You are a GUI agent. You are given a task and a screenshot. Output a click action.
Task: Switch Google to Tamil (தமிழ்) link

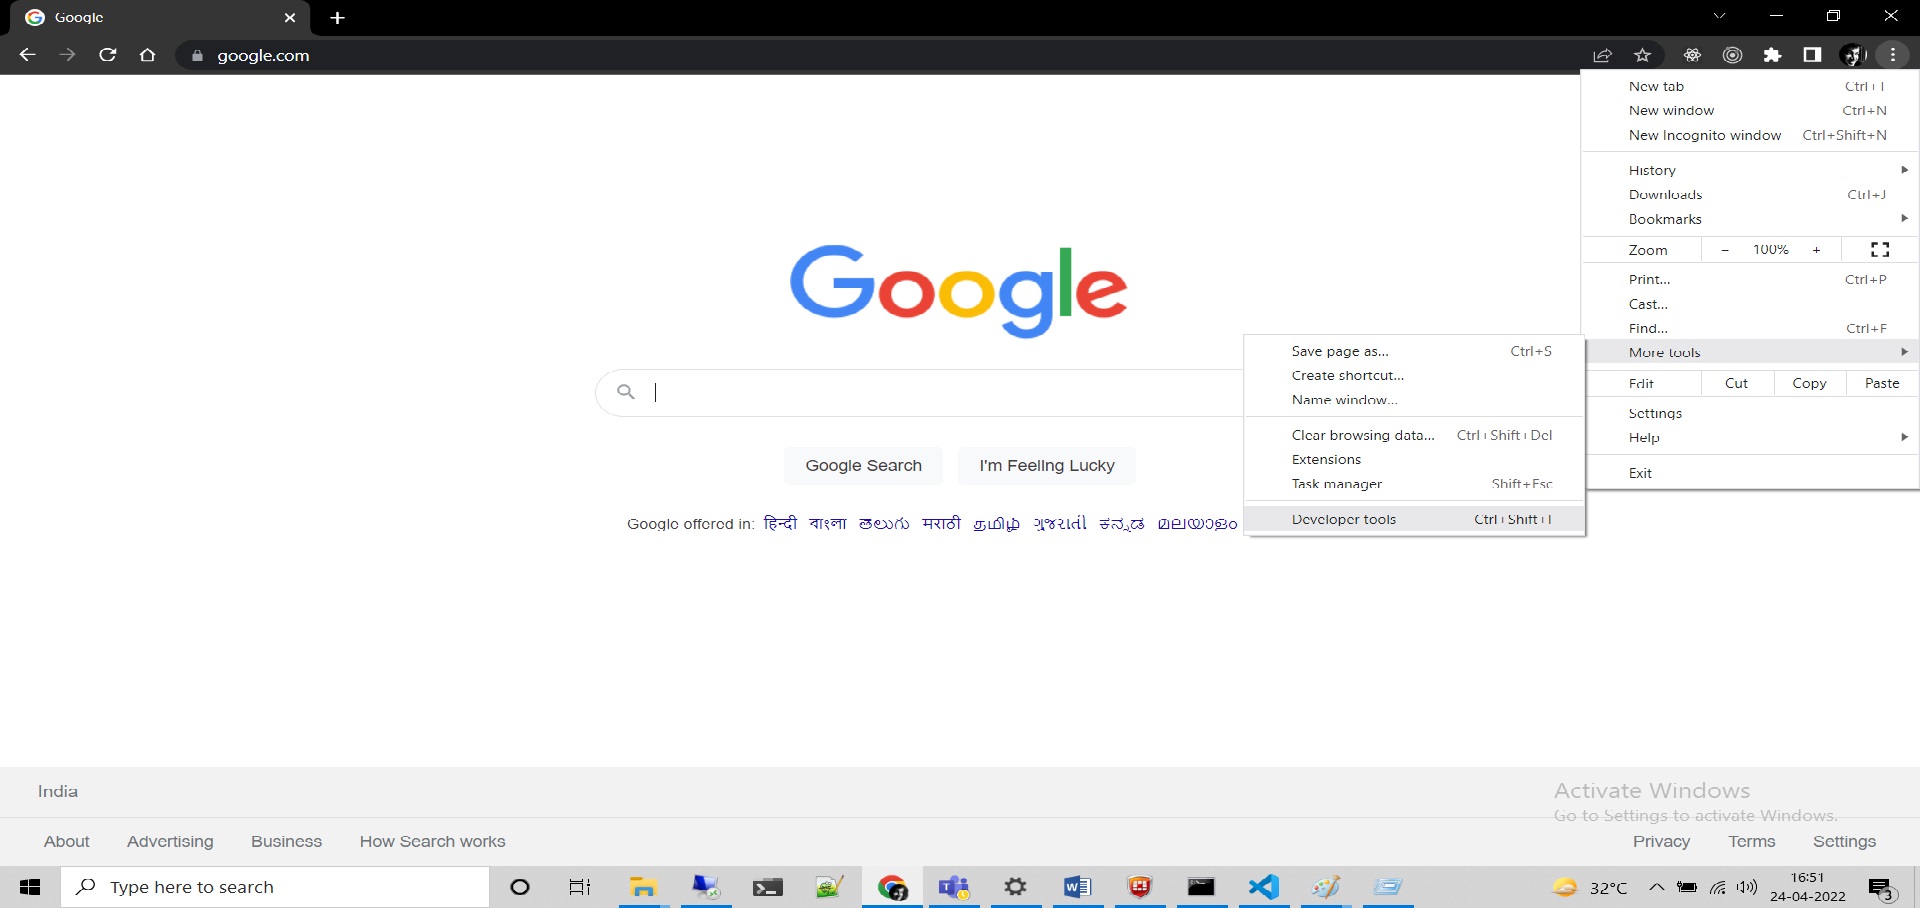pyautogui.click(x=997, y=523)
